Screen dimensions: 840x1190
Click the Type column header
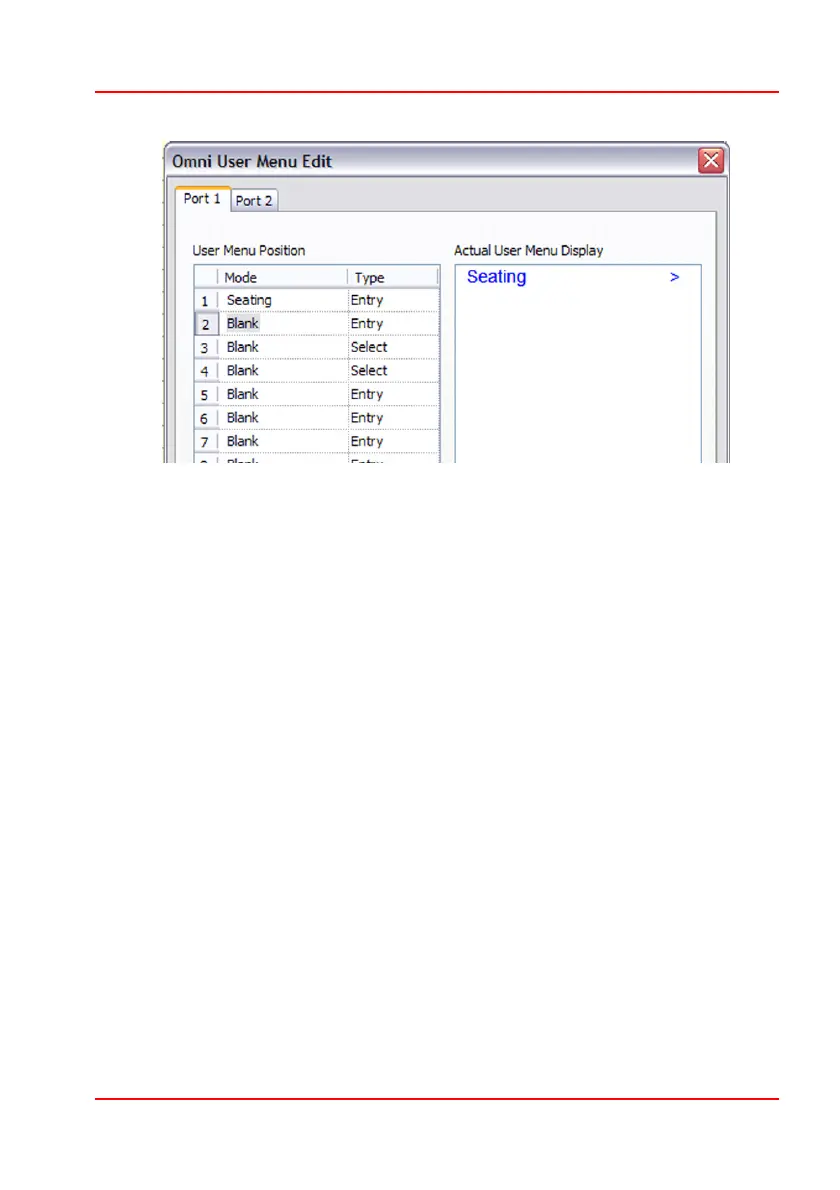pyautogui.click(x=392, y=277)
